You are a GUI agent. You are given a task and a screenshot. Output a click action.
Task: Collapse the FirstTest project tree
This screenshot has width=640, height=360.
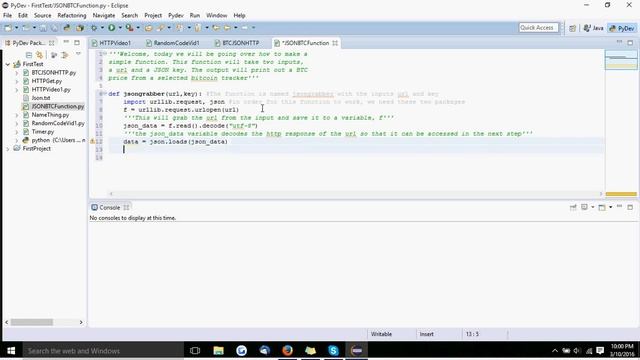coord(8,64)
